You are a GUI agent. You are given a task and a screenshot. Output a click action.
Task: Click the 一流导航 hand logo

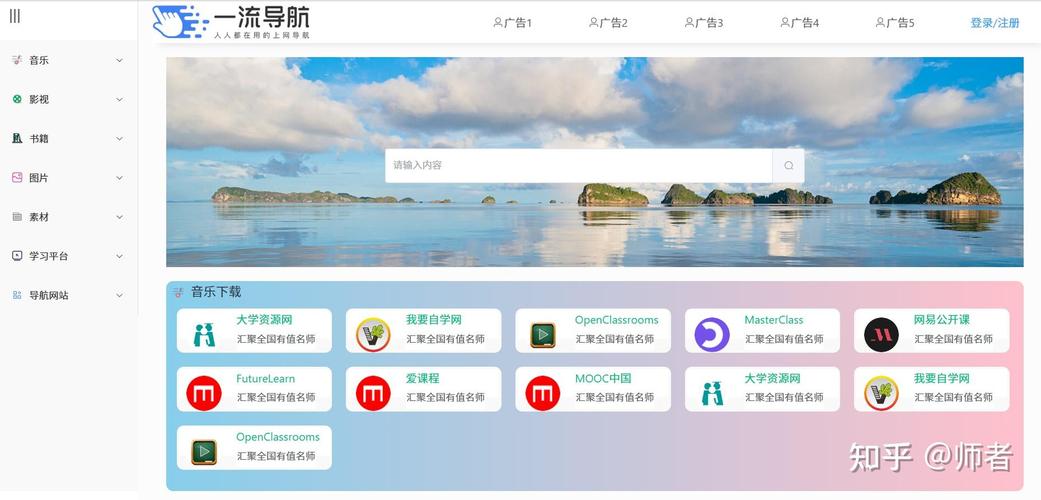coord(181,21)
